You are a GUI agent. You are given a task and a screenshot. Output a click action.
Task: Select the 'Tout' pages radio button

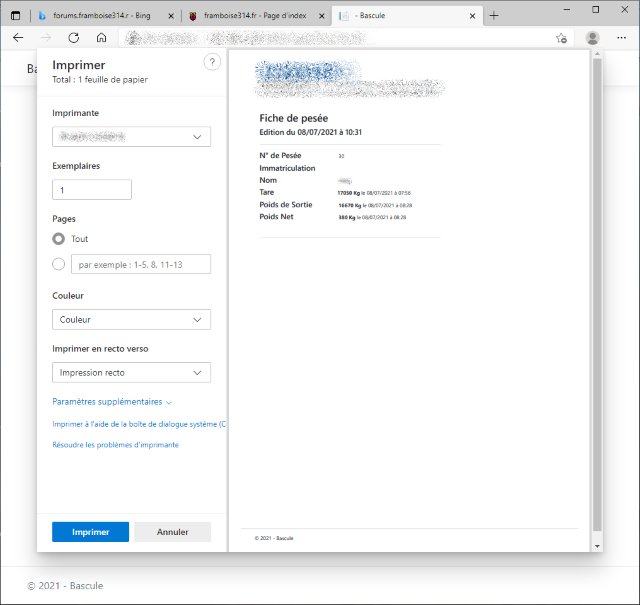pos(59,239)
